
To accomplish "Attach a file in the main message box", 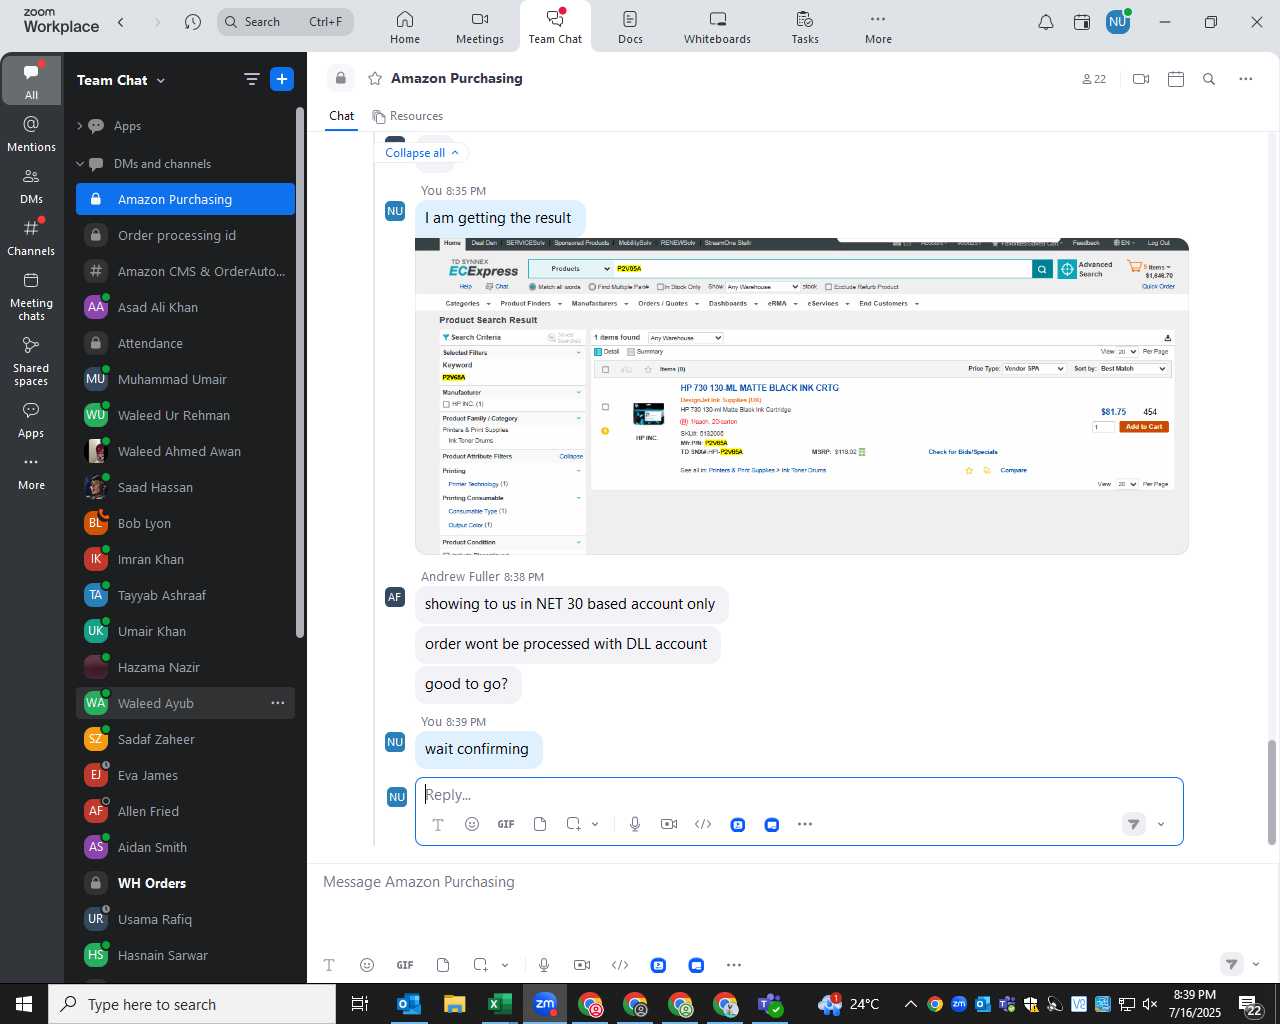I will coord(443,965).
